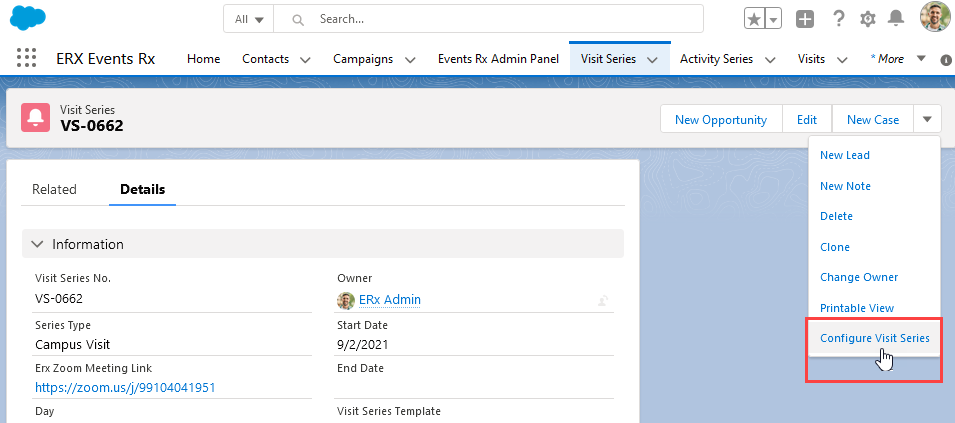This screenshot has width=955, height=423.
Task: Open Global Actions plus icon
Action: coord(805,19)
